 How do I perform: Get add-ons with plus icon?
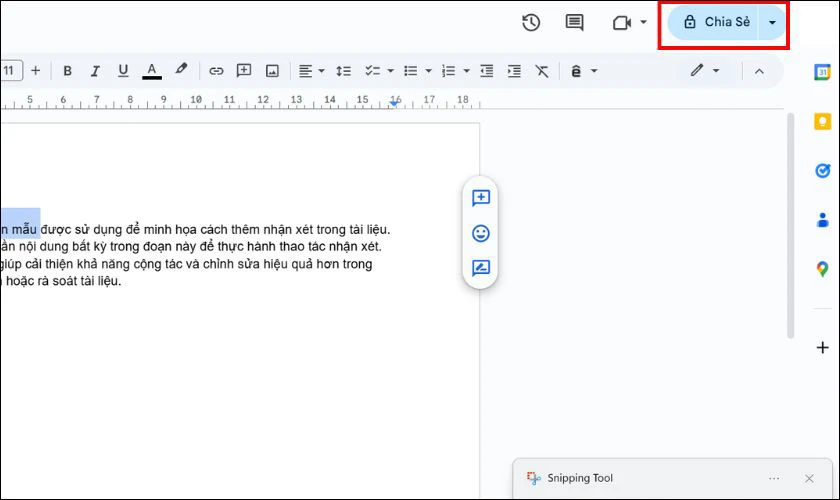tap(822, 347)
